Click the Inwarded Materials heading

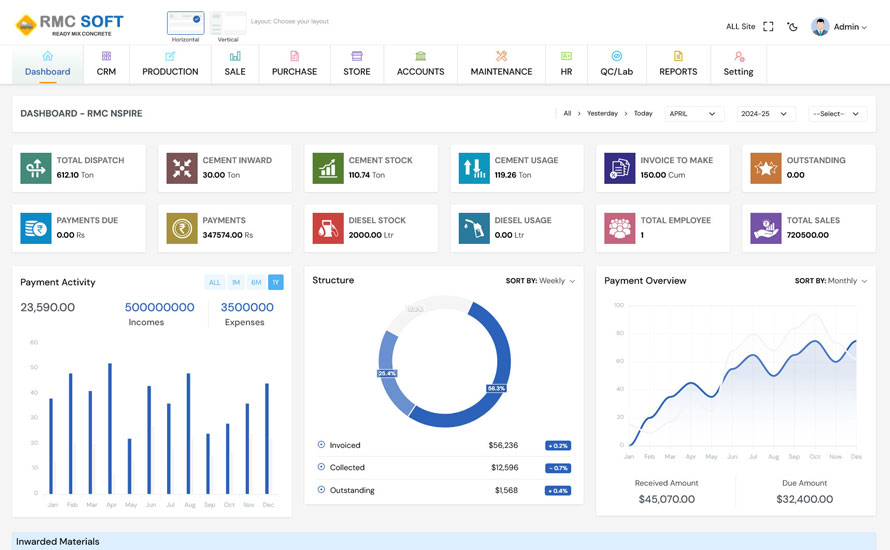pyautogui.click(x=57, y=541)
